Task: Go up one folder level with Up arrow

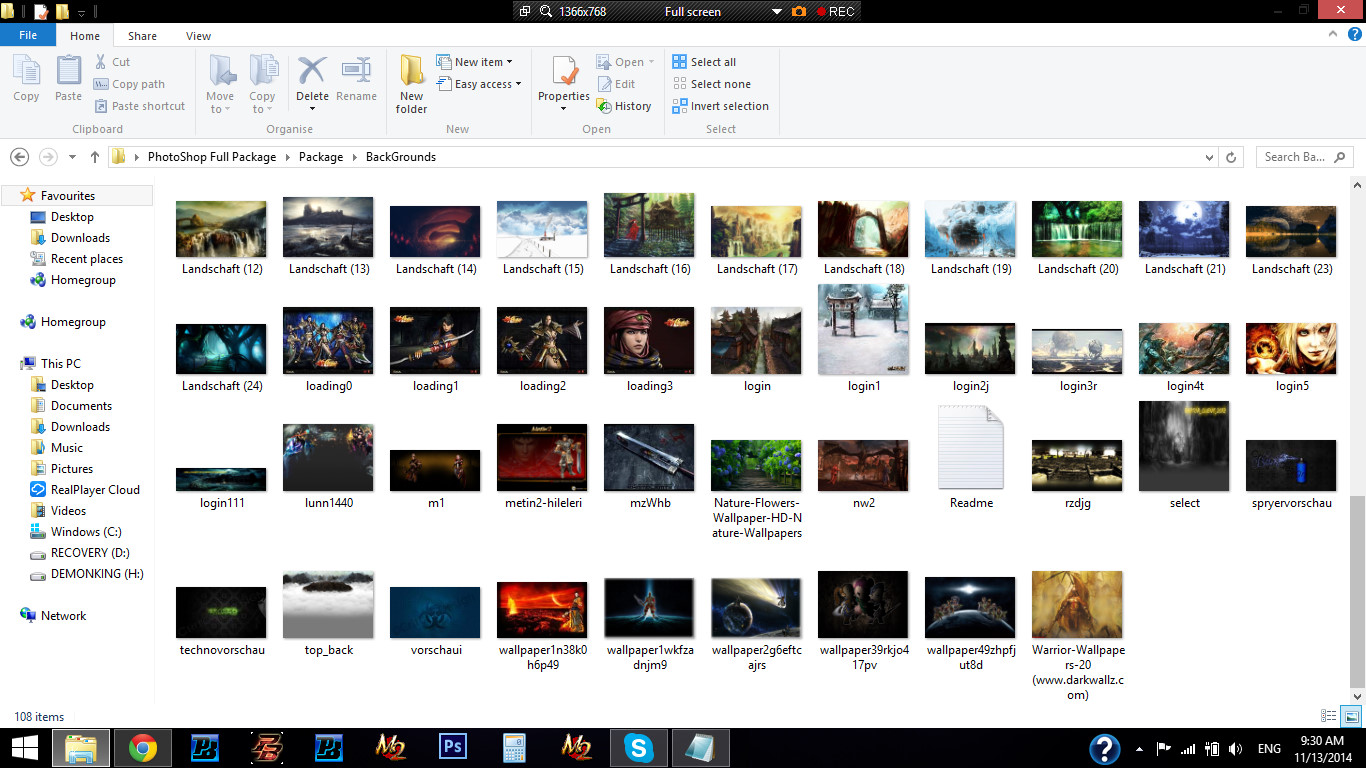Action: 95,157
